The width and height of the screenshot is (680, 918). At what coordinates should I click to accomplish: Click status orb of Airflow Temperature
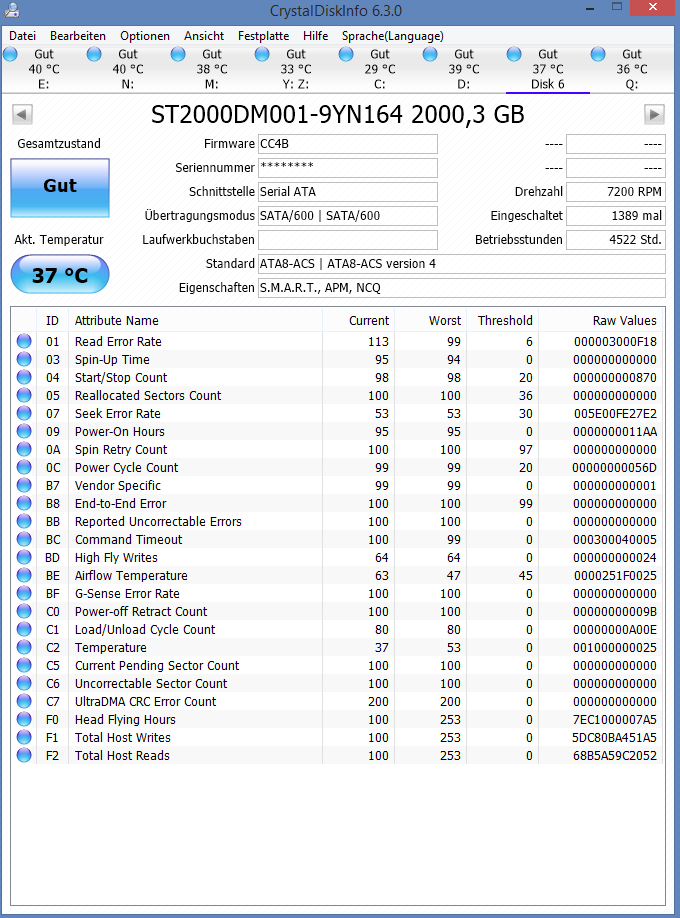coord(24,576)
